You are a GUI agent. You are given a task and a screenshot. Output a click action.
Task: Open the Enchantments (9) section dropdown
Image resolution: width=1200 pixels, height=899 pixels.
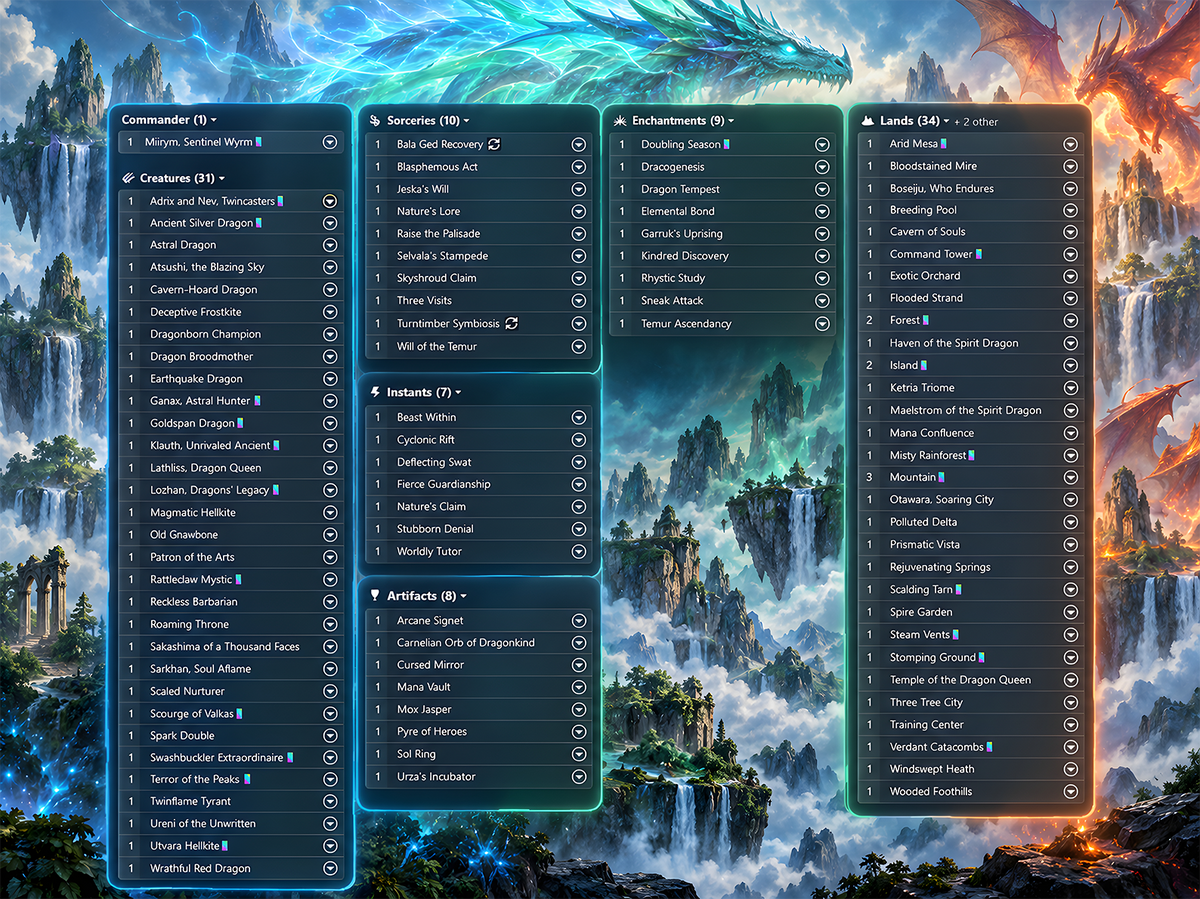tap(730, 121)
